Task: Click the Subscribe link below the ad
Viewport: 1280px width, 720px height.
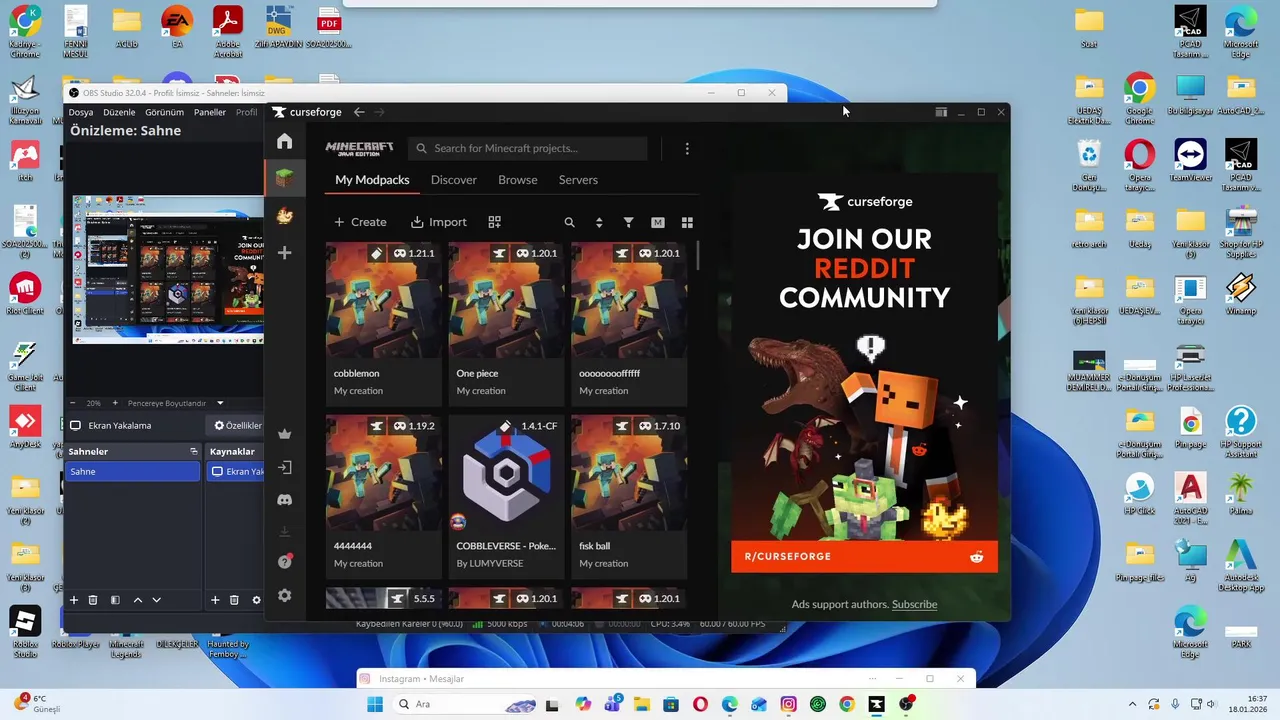Action: pyautogui.click(x=914, y=604)
